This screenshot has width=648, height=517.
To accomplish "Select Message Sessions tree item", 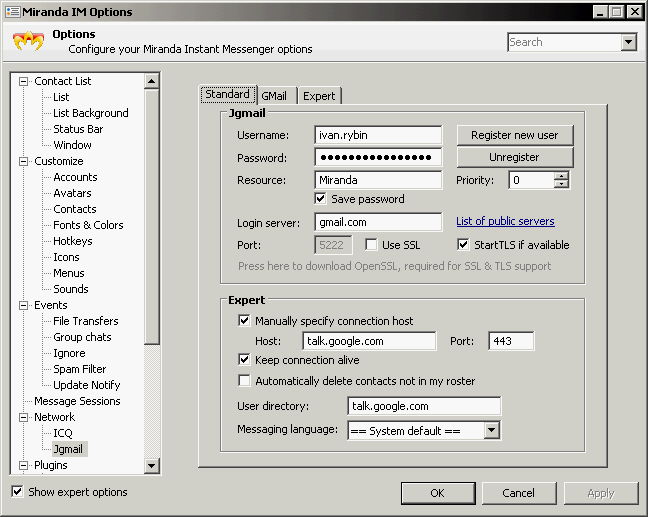I will click(77, 401).
